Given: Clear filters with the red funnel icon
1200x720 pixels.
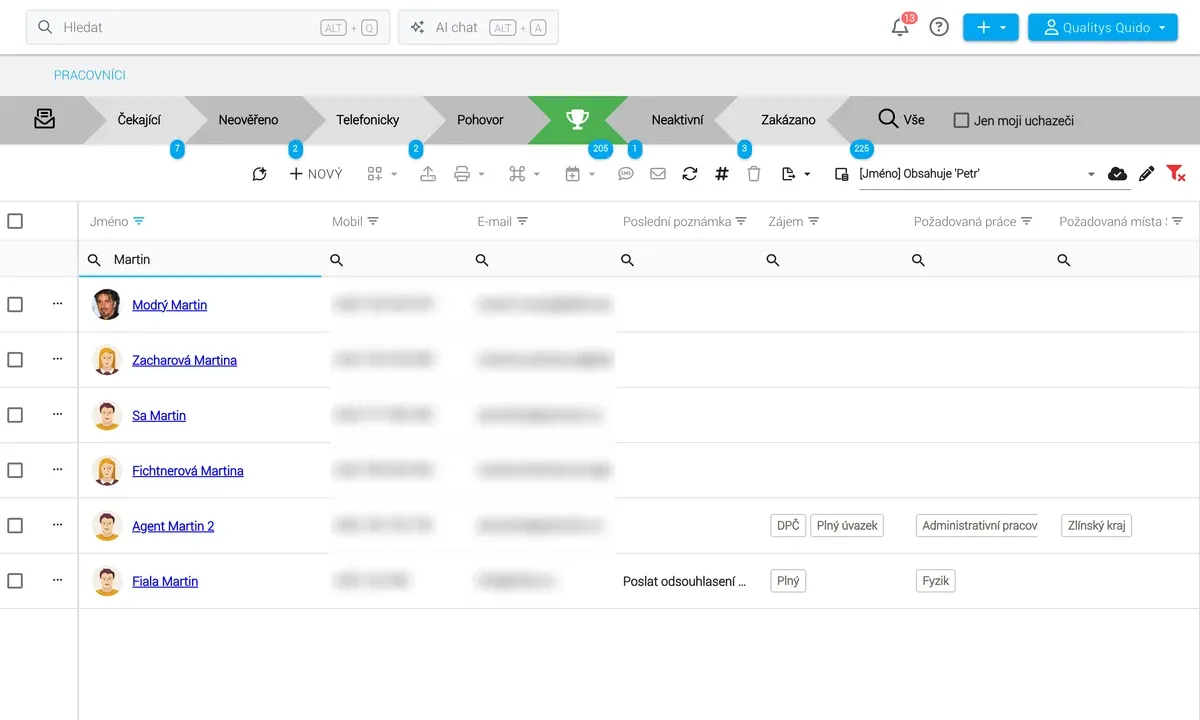Looking at the screenshot, I should coord(1176,174).
